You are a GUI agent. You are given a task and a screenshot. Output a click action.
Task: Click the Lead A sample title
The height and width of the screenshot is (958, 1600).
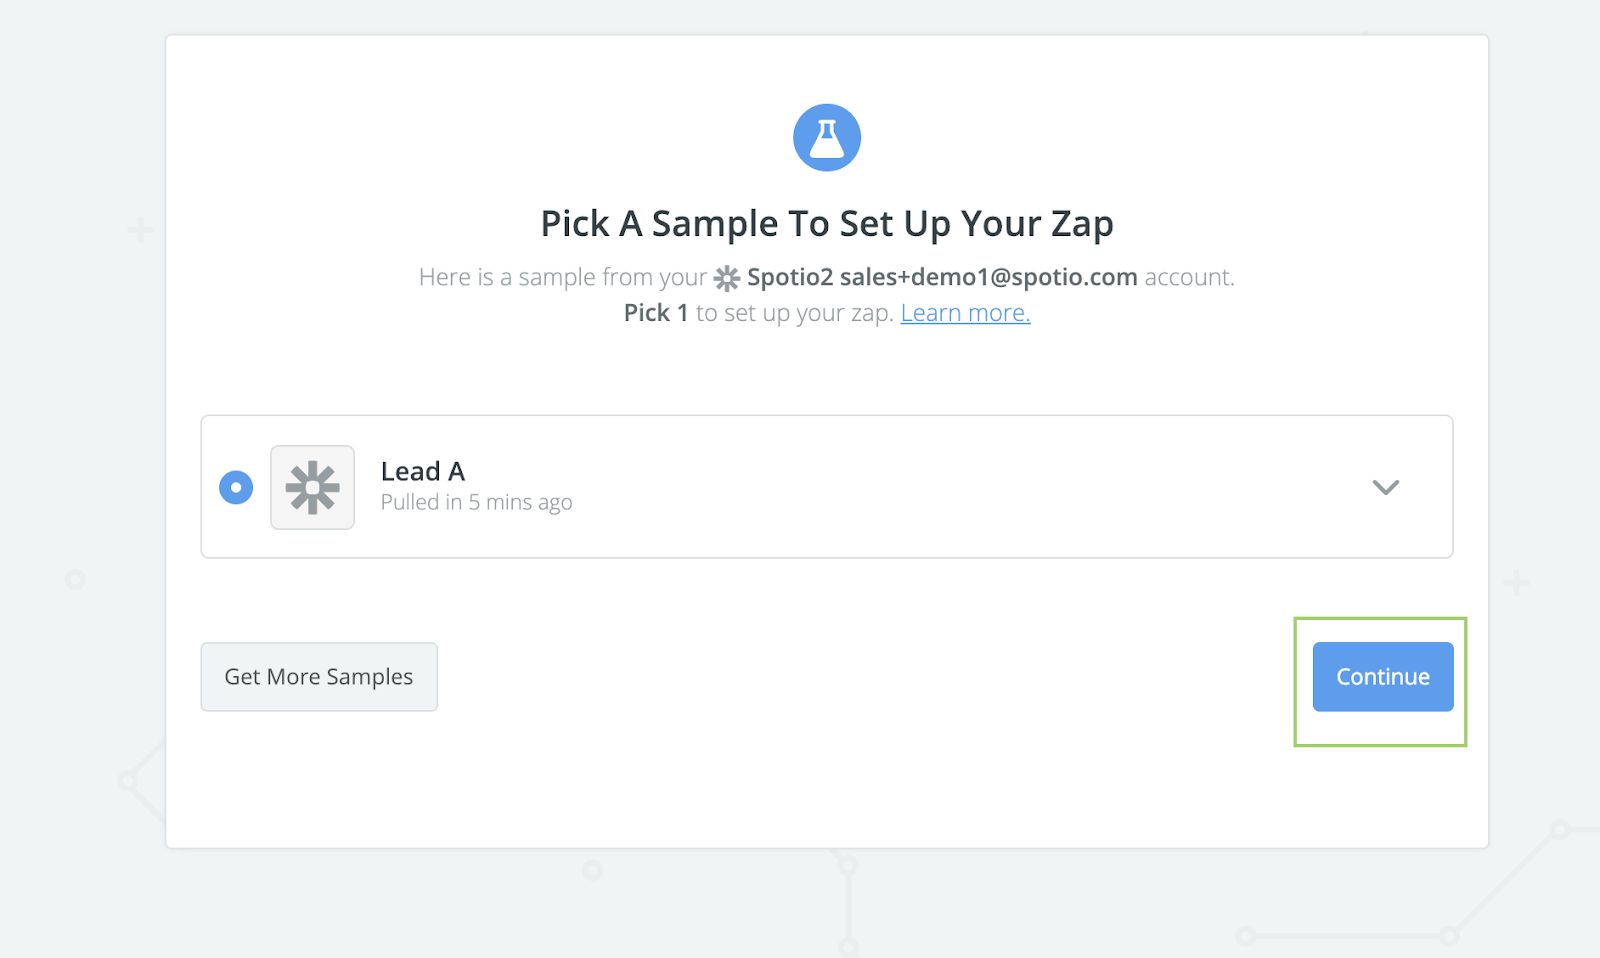pos(423,471)
